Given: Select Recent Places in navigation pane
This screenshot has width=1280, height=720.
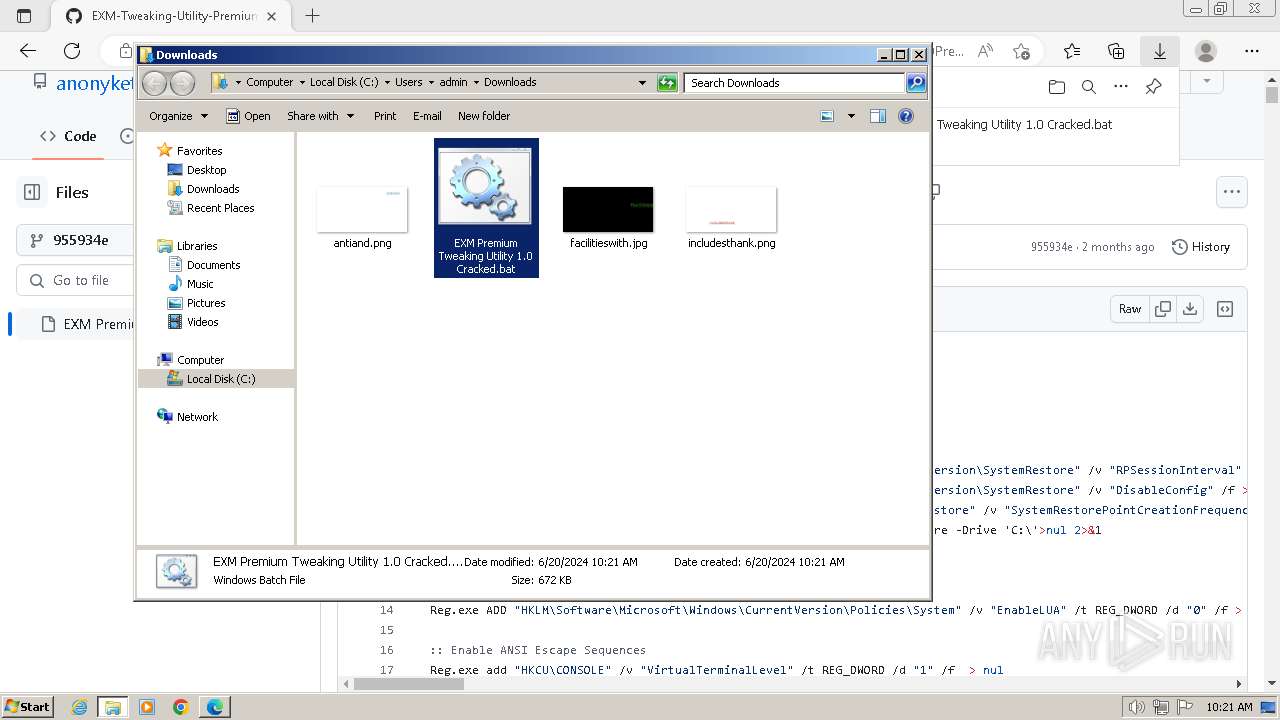Looking at the screenshot, I should [x=220, y=208].
